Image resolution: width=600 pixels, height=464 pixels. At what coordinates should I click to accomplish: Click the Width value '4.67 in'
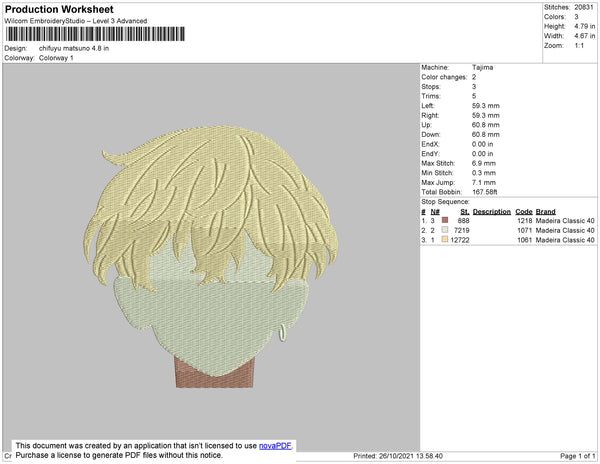[x=584, y=36]
